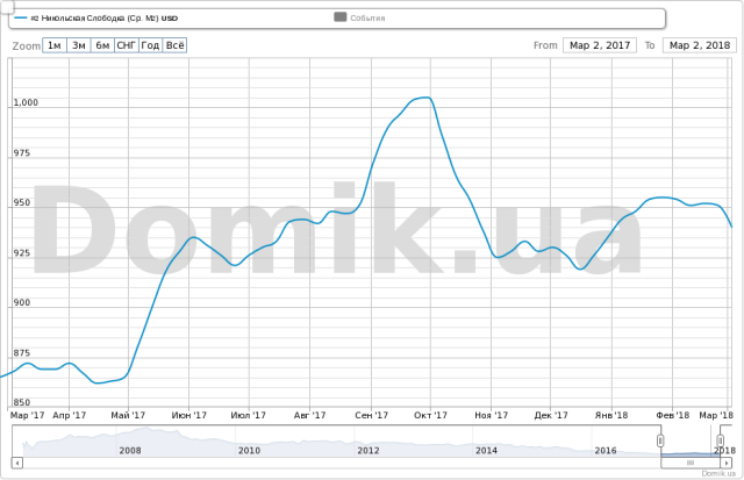Screen dimensions: 744x480
Task: Click the 850 y-axis value
Action: tap(21, 403)
